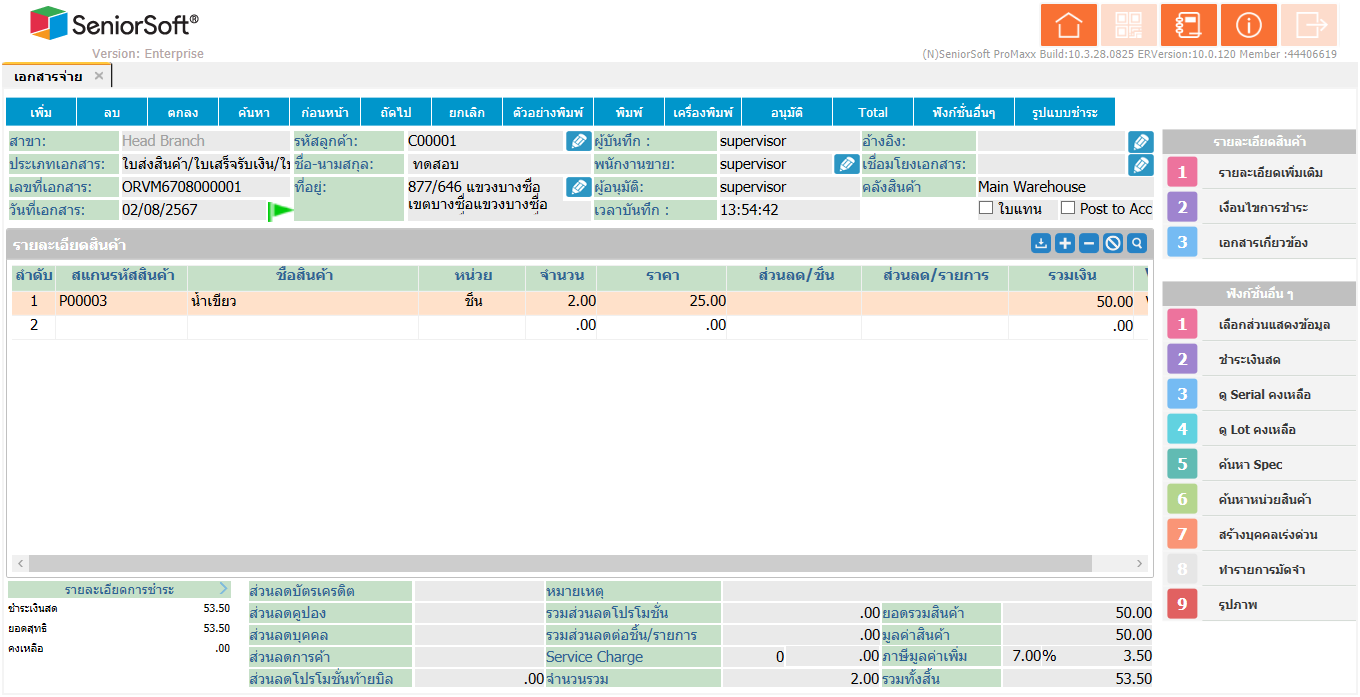Click the import download icon in item grid

(x=1041, y=243)
